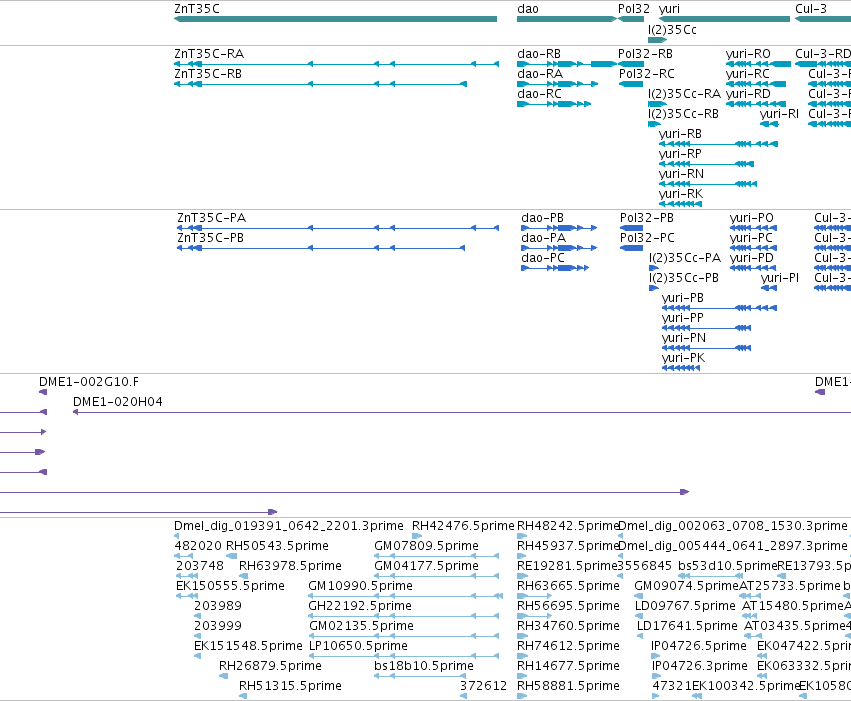Screen dimensions: 851x701
Task: Pick EST RE19281.5prime
Action: (x=522, y=576)
